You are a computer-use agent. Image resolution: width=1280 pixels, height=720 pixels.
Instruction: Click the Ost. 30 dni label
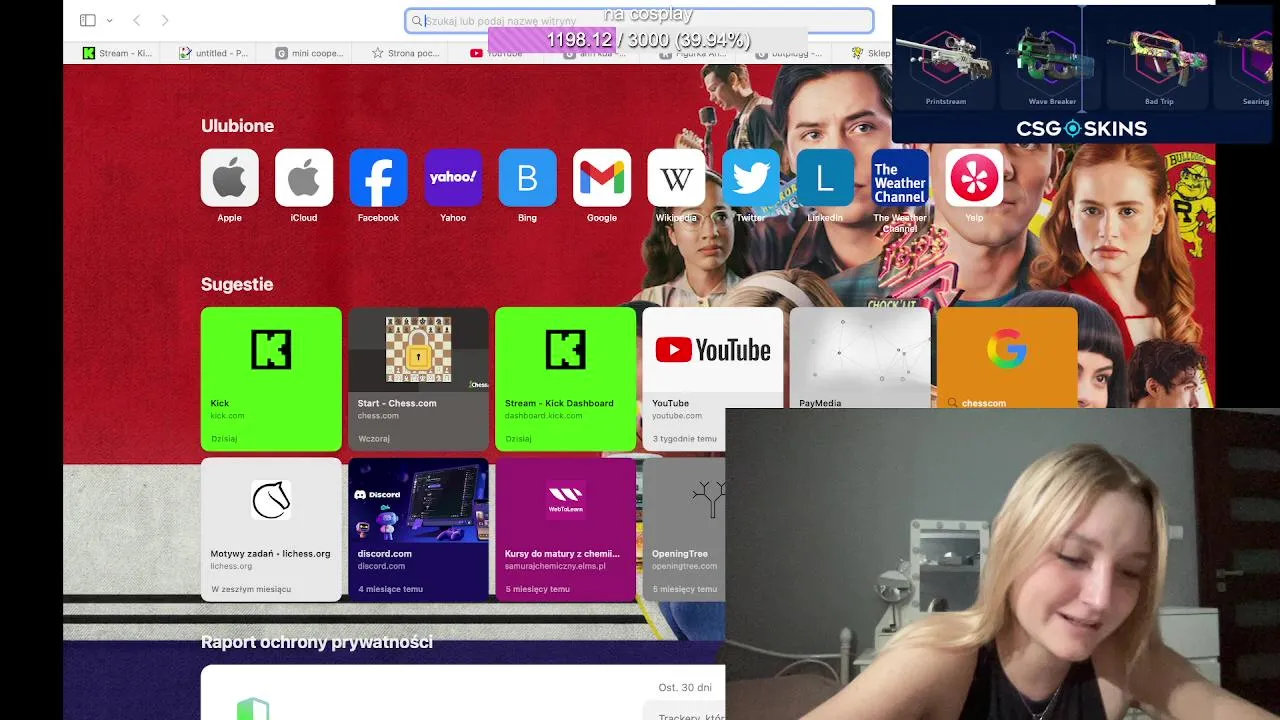pos(685,687)
